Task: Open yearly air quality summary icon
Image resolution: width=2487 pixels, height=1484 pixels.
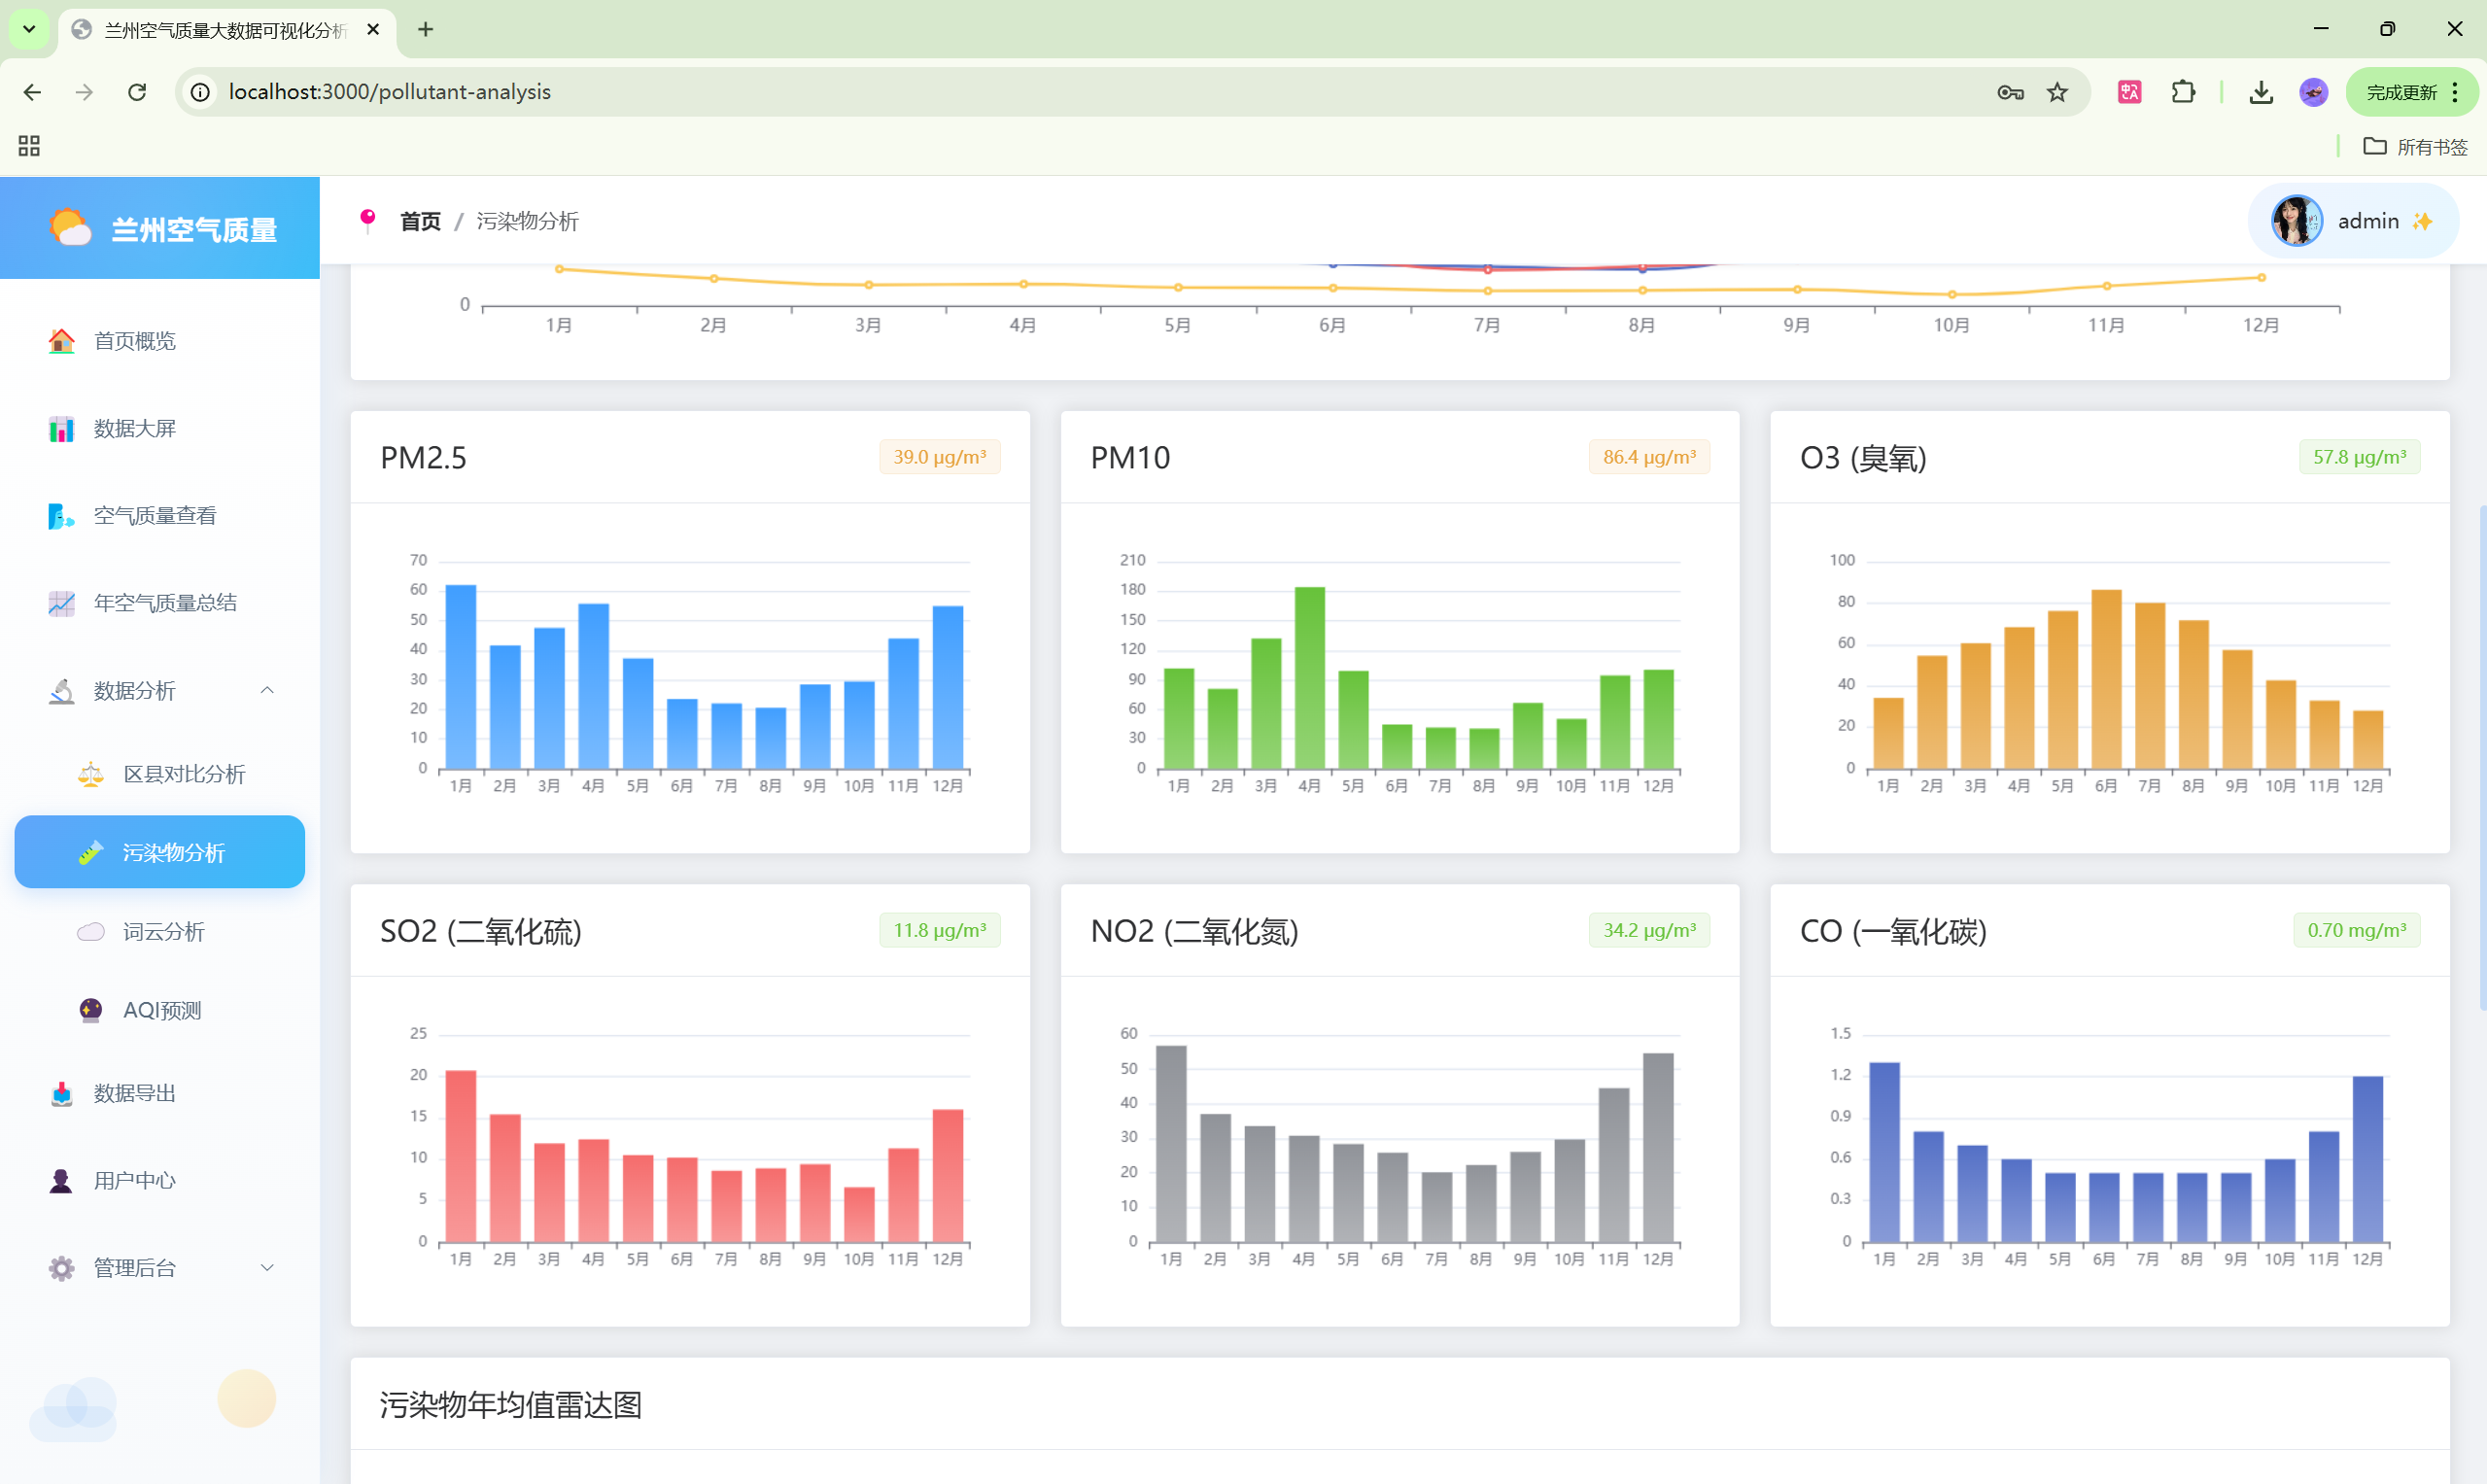Action: pyautogui.click(x=61, y=603)
